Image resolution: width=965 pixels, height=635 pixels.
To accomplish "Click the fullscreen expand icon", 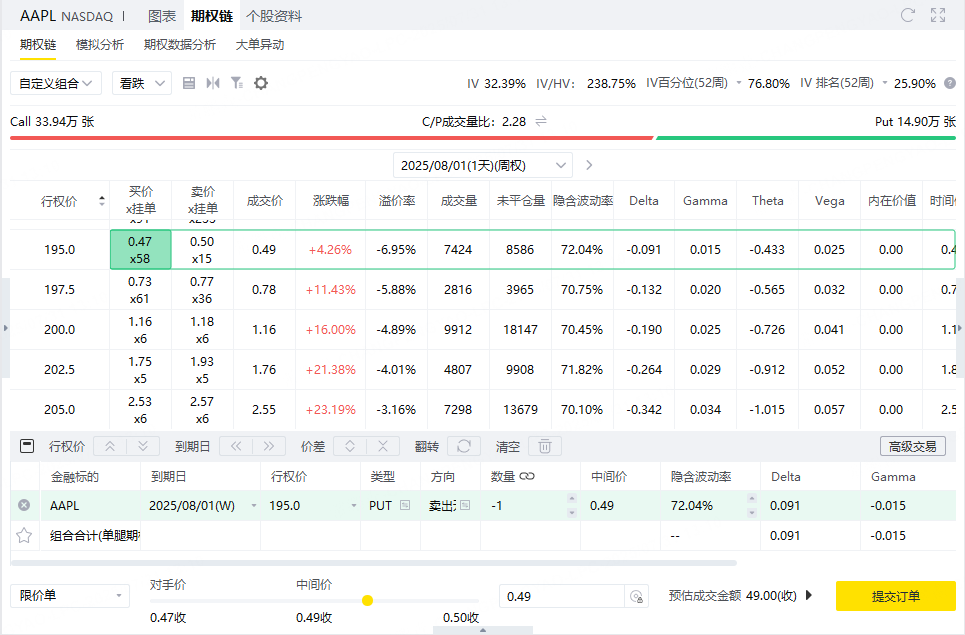I will (x=938, y=15).
